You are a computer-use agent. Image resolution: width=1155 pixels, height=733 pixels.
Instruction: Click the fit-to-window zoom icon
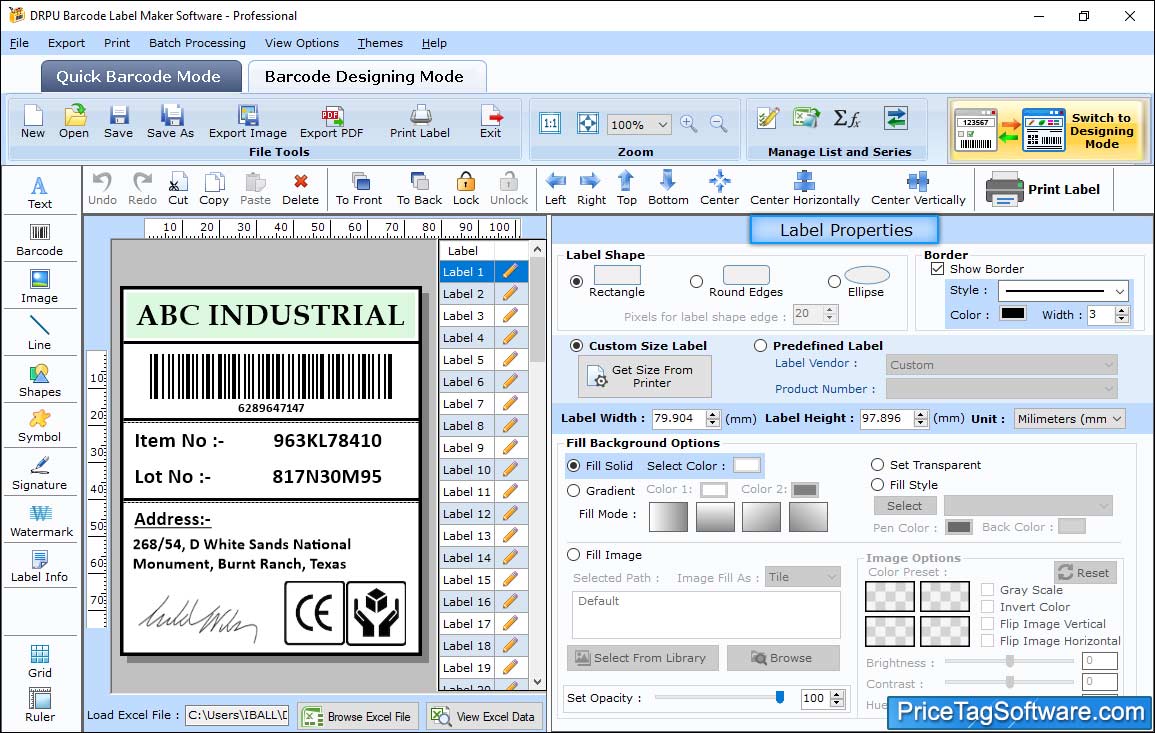[588, 123]
